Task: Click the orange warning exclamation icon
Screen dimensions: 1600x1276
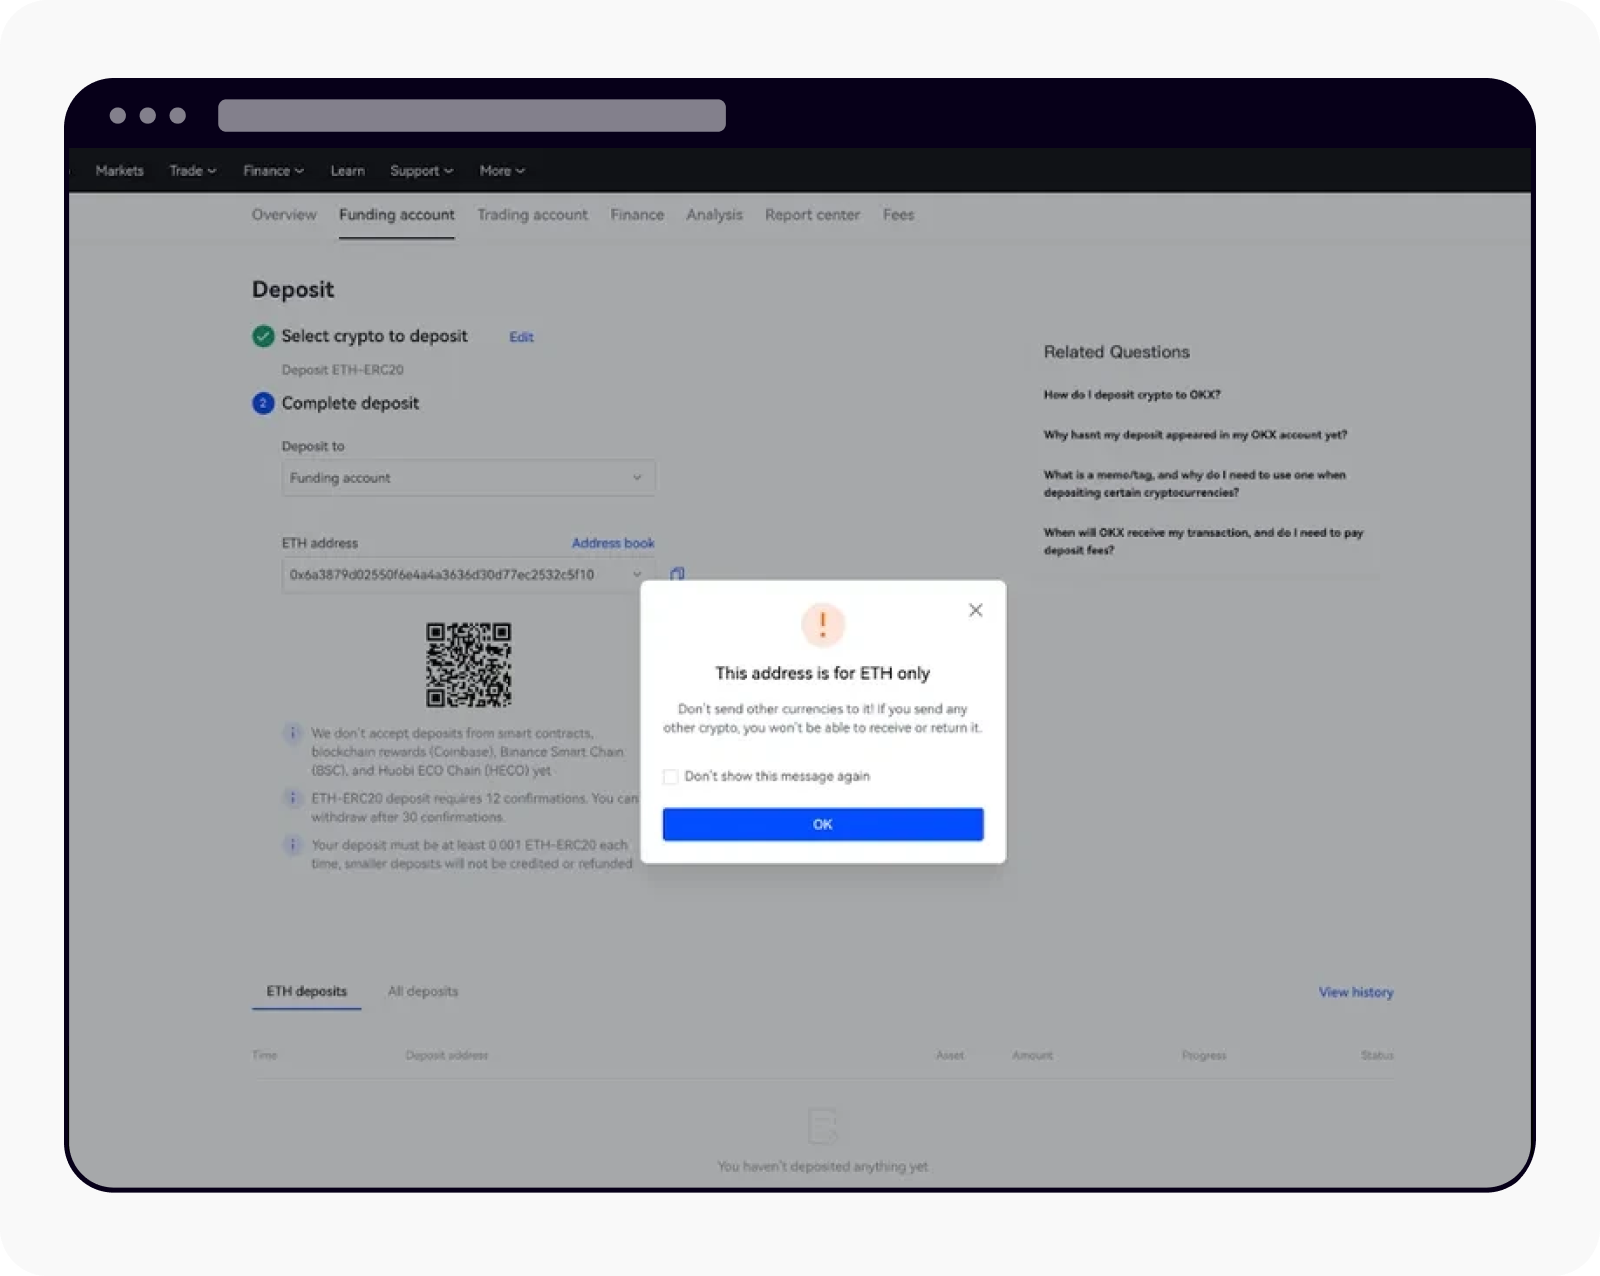Action: [x=823, y=624]
